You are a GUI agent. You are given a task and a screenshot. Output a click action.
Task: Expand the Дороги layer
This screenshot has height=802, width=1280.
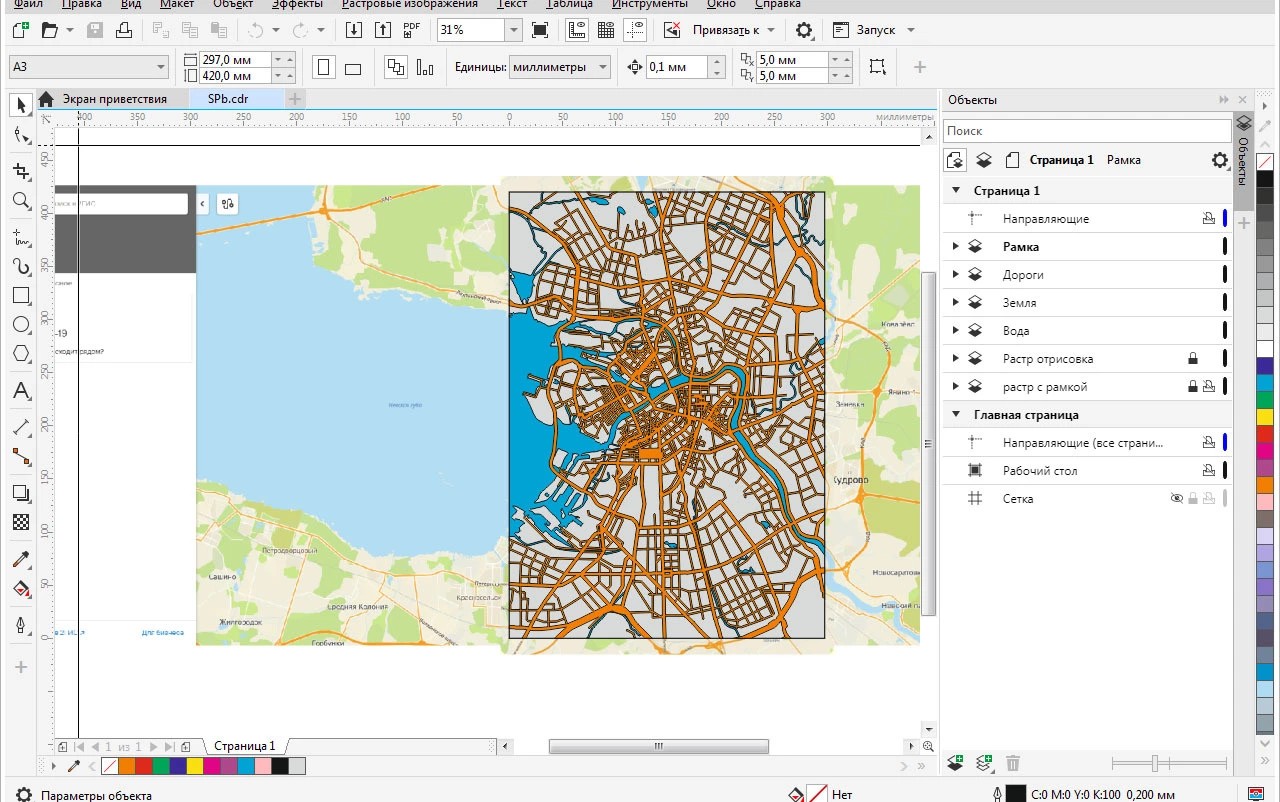955,274
